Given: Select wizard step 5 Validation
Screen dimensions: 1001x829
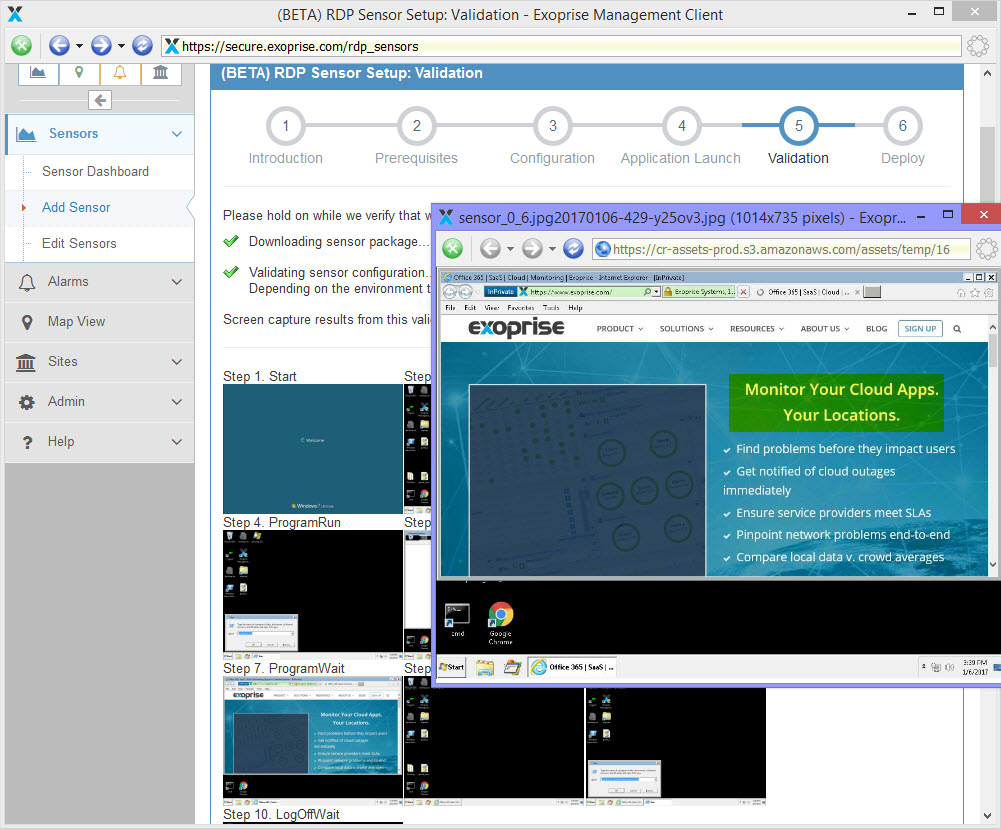Looking at the screenshot, I should [799, 126].
